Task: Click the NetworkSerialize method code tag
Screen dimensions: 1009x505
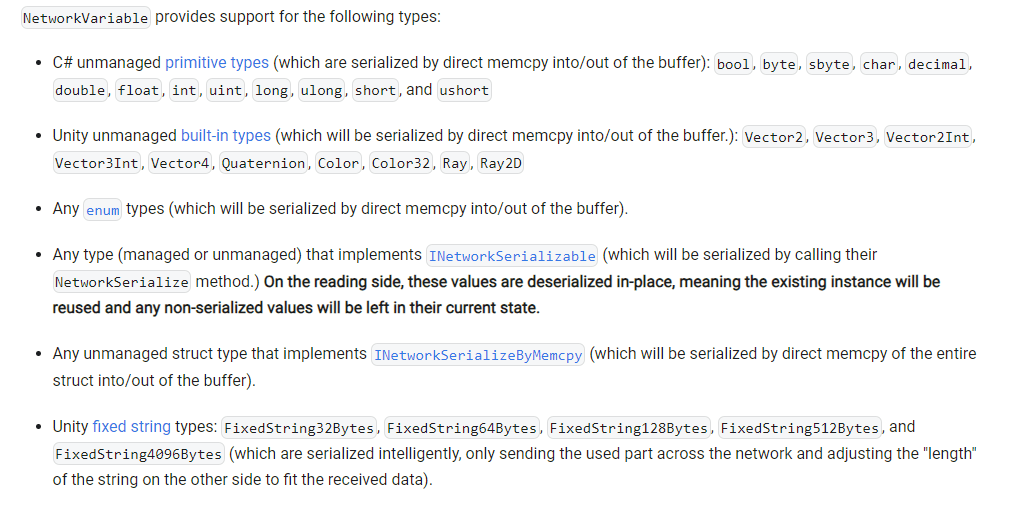Action: 122,282
